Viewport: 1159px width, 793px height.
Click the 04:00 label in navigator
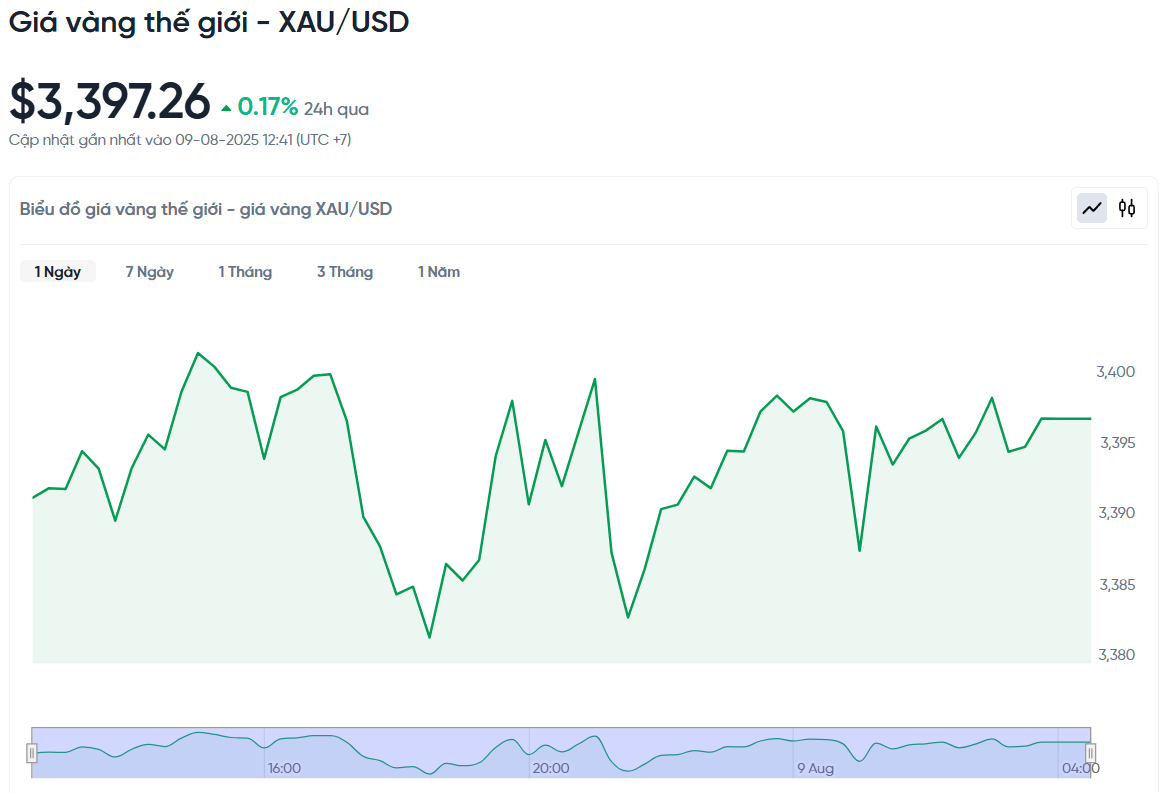(1081, 769)
